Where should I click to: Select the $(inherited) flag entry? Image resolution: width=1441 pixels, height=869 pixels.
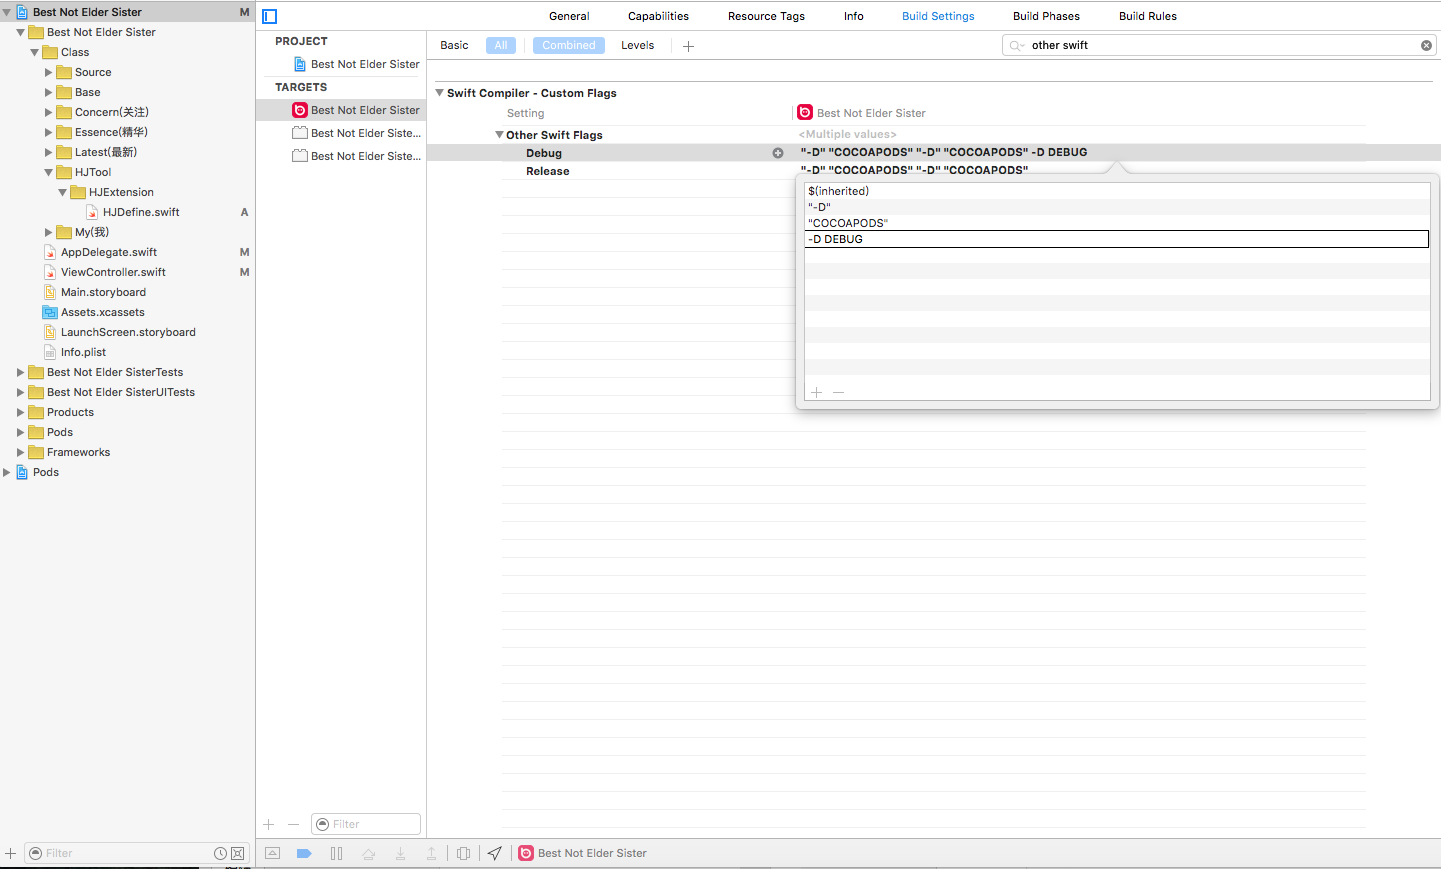[1117, 191]
